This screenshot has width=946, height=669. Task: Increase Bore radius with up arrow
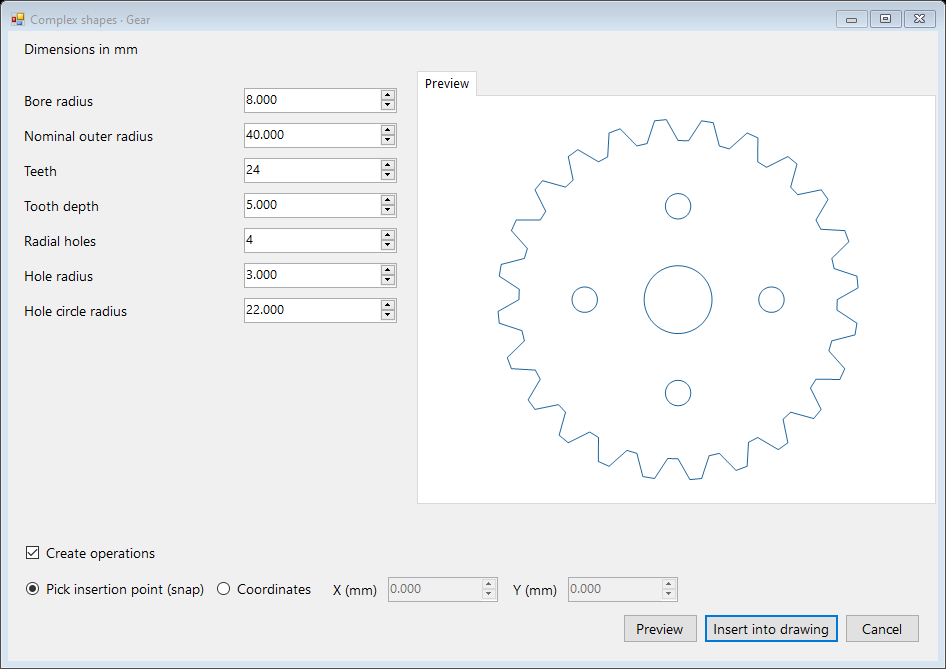click(x=388, y=95)
